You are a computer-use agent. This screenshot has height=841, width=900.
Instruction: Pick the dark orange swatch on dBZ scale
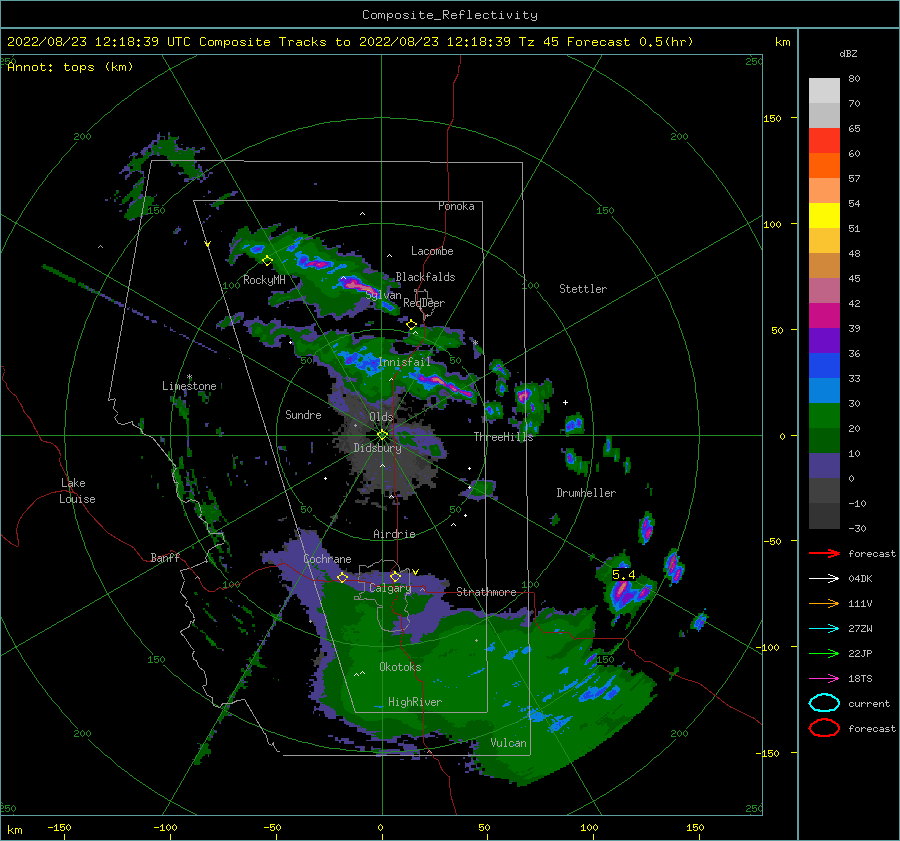(x=824, y=166)
